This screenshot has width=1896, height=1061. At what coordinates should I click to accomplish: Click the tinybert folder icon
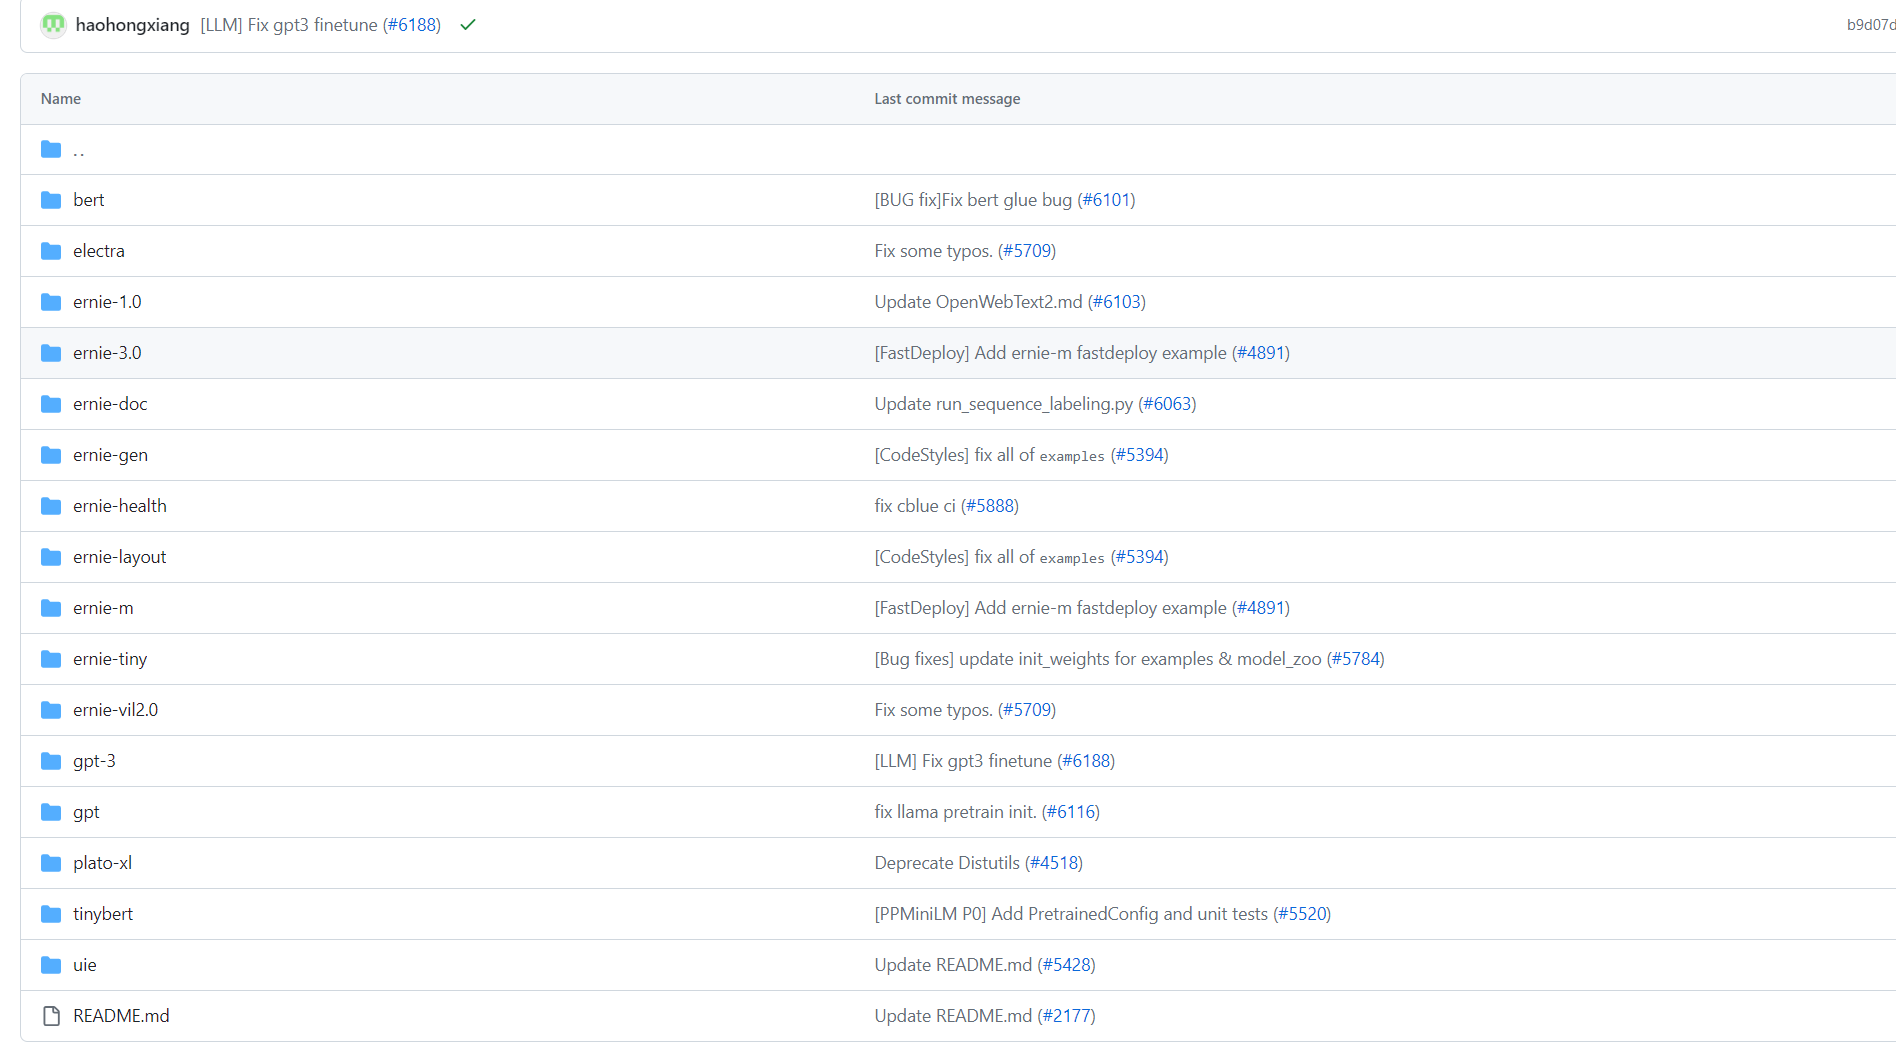point(51,914)
